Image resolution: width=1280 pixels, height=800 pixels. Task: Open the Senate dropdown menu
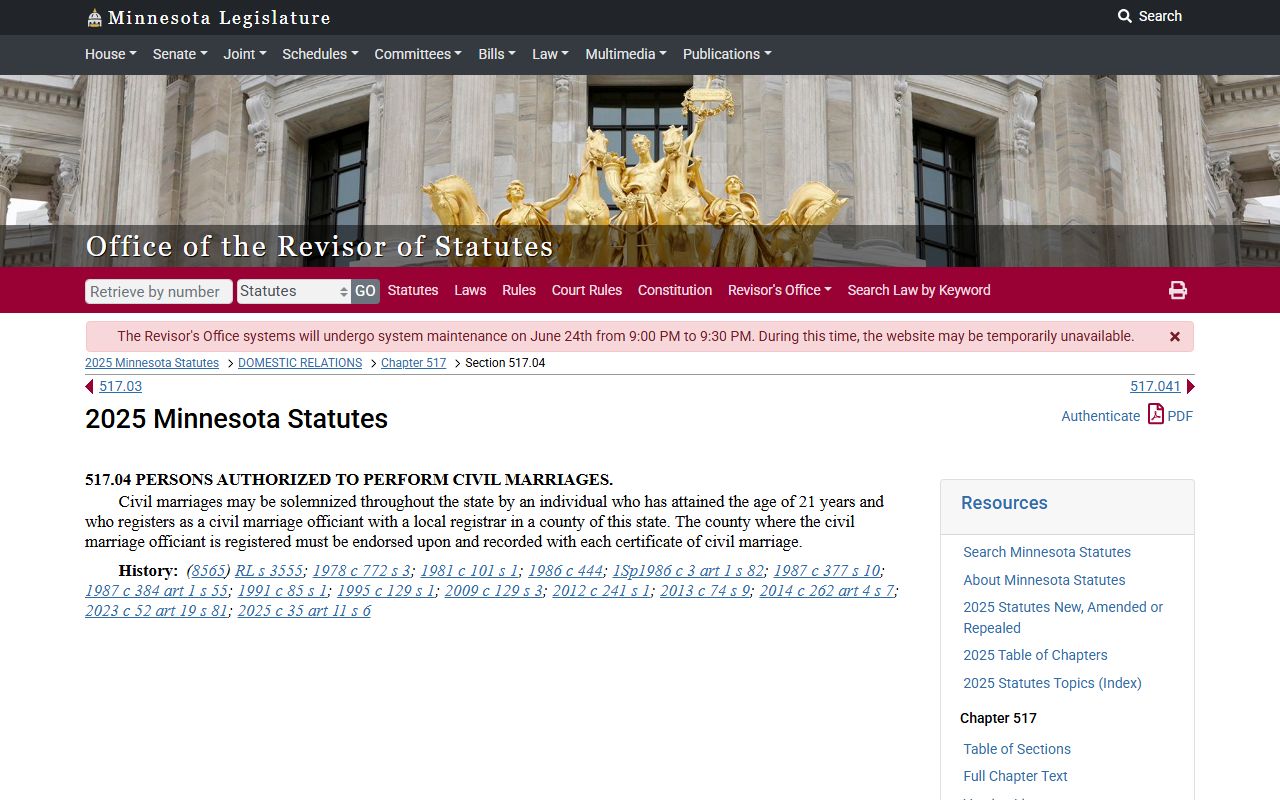[179, 54]
